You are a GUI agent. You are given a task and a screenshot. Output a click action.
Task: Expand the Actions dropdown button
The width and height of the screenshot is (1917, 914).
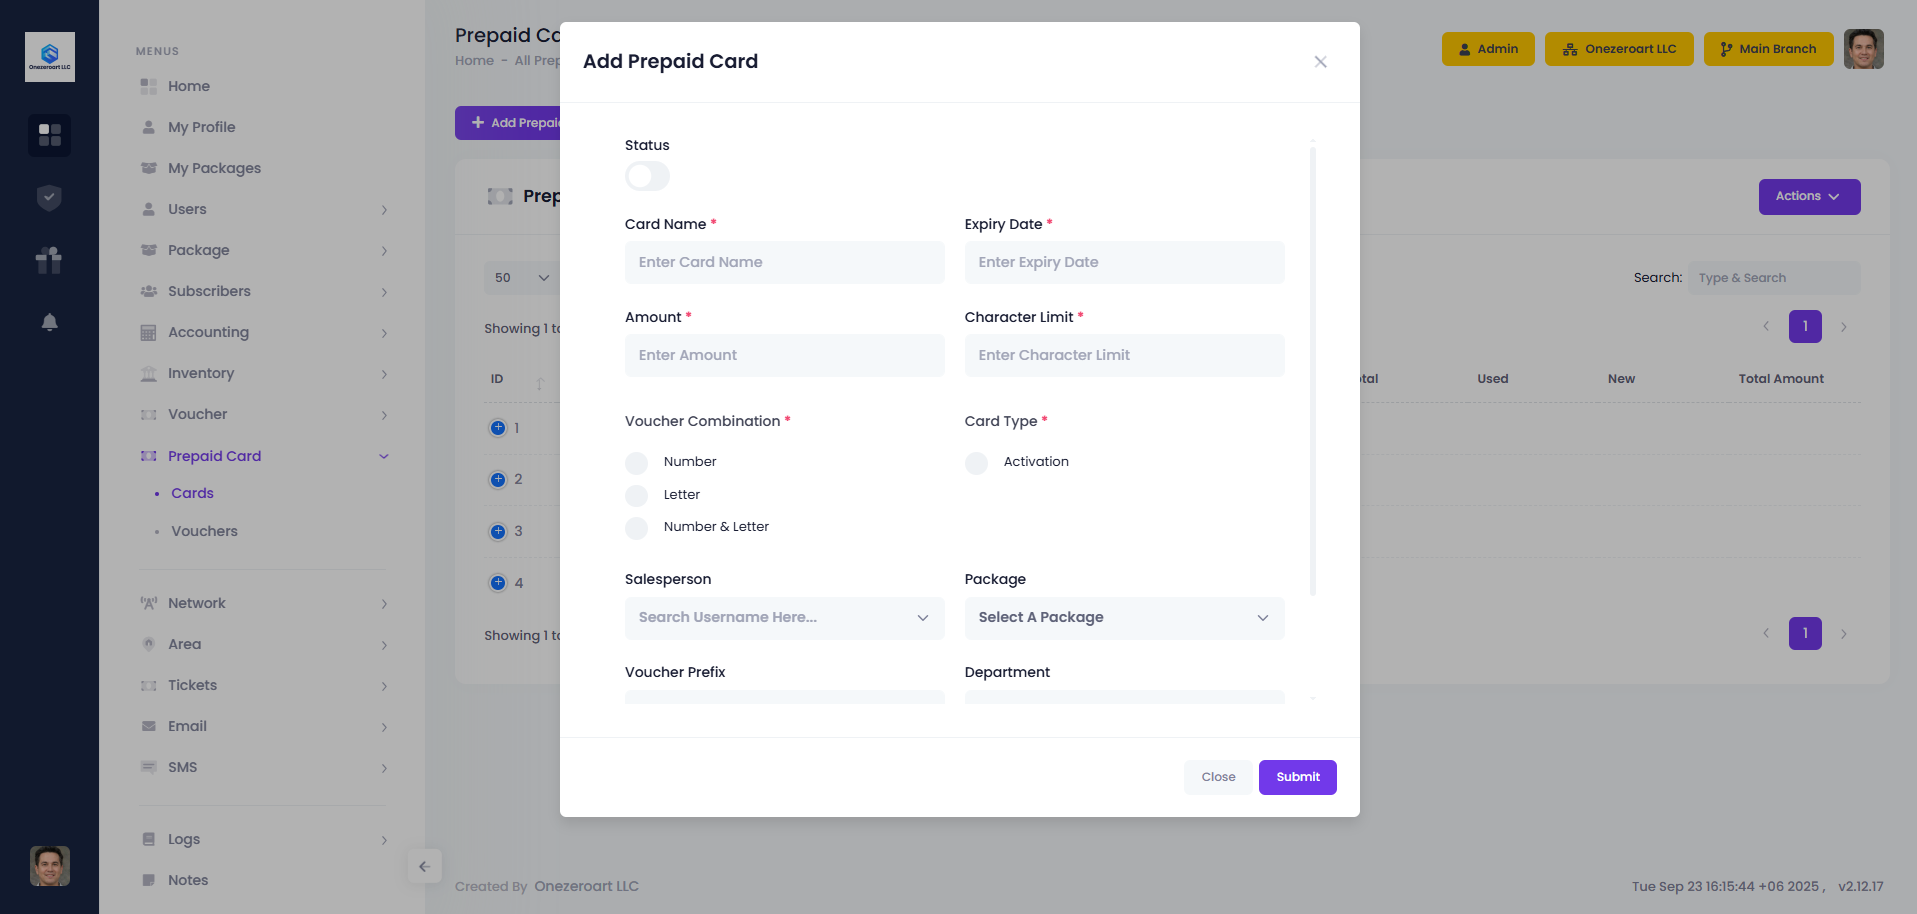(1809, 197)
